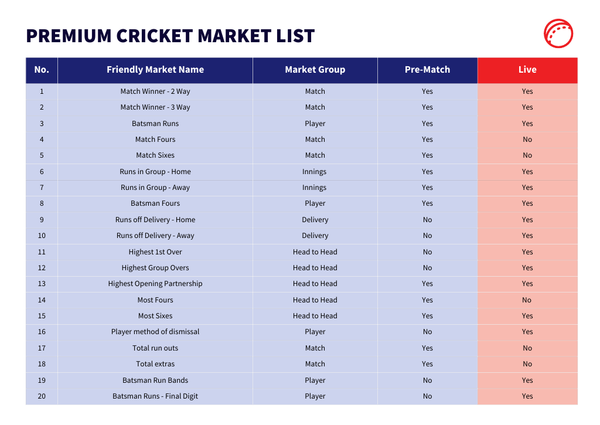
Task: Click 'Highest Opening Partnership' market name
Action: pyautogui.click(x=155, y=284)
